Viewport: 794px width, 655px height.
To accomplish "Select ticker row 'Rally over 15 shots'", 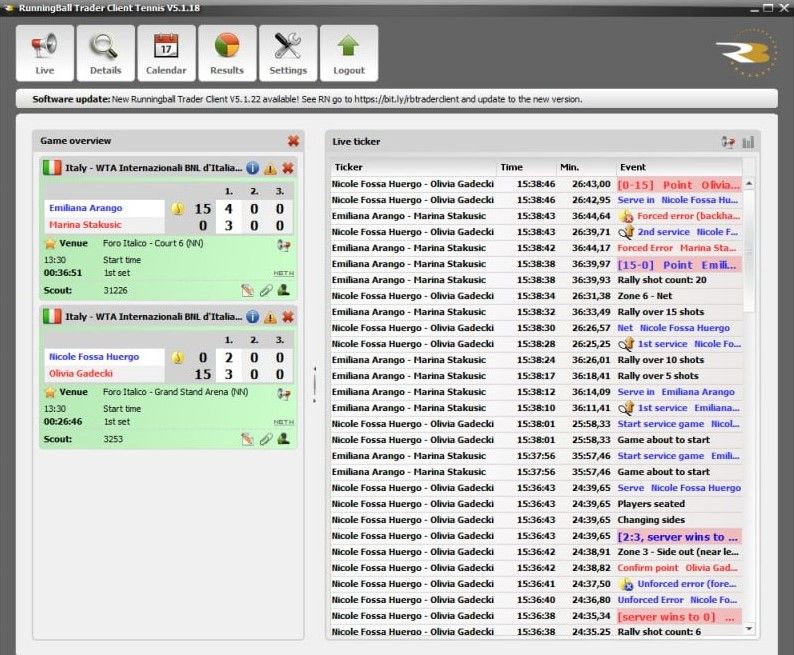I will 536,312.
